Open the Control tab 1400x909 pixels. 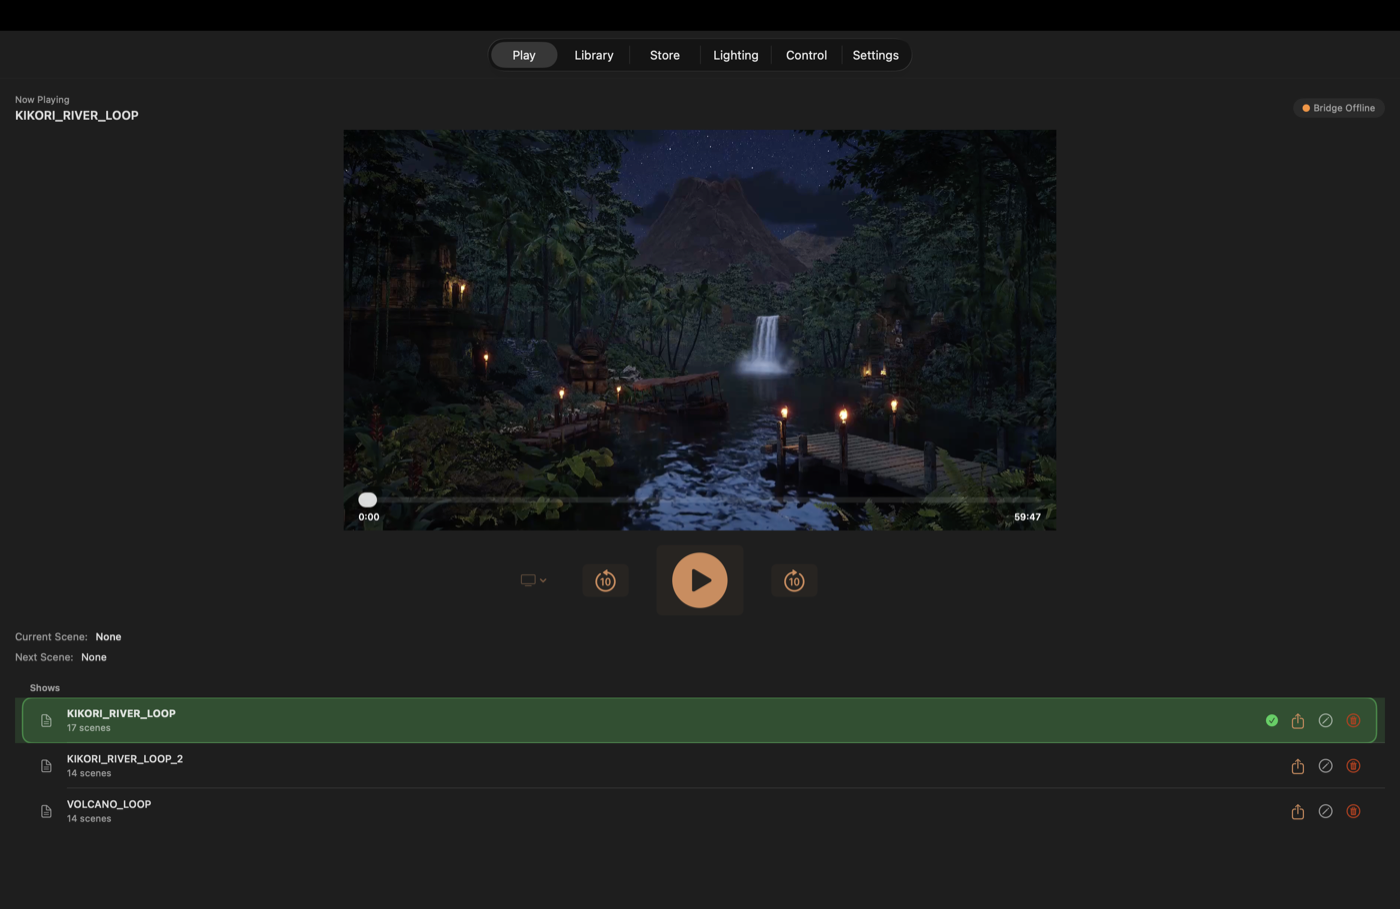point(806,55)
